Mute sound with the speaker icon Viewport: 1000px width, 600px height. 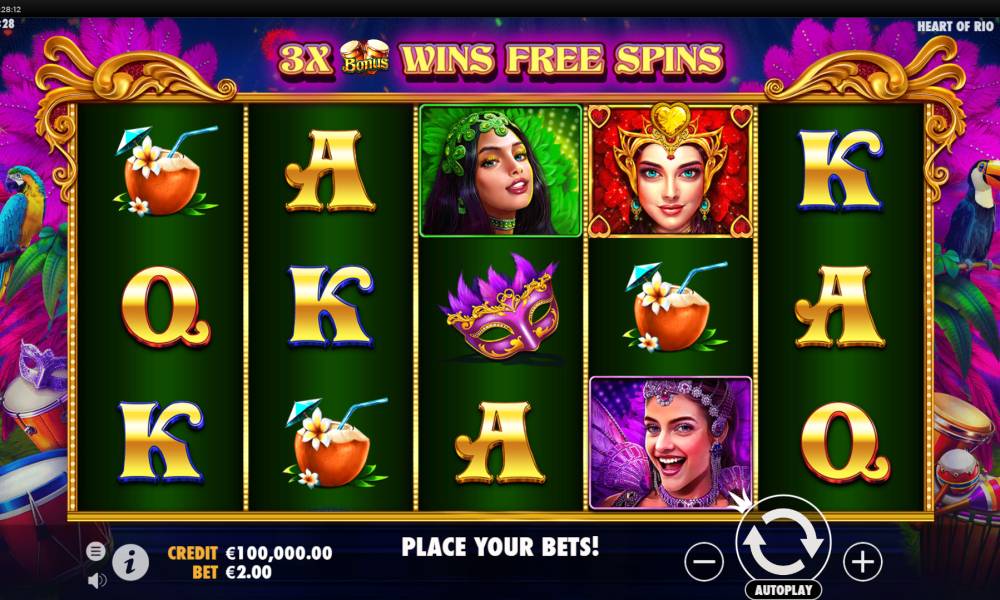[x=96, y=580]
